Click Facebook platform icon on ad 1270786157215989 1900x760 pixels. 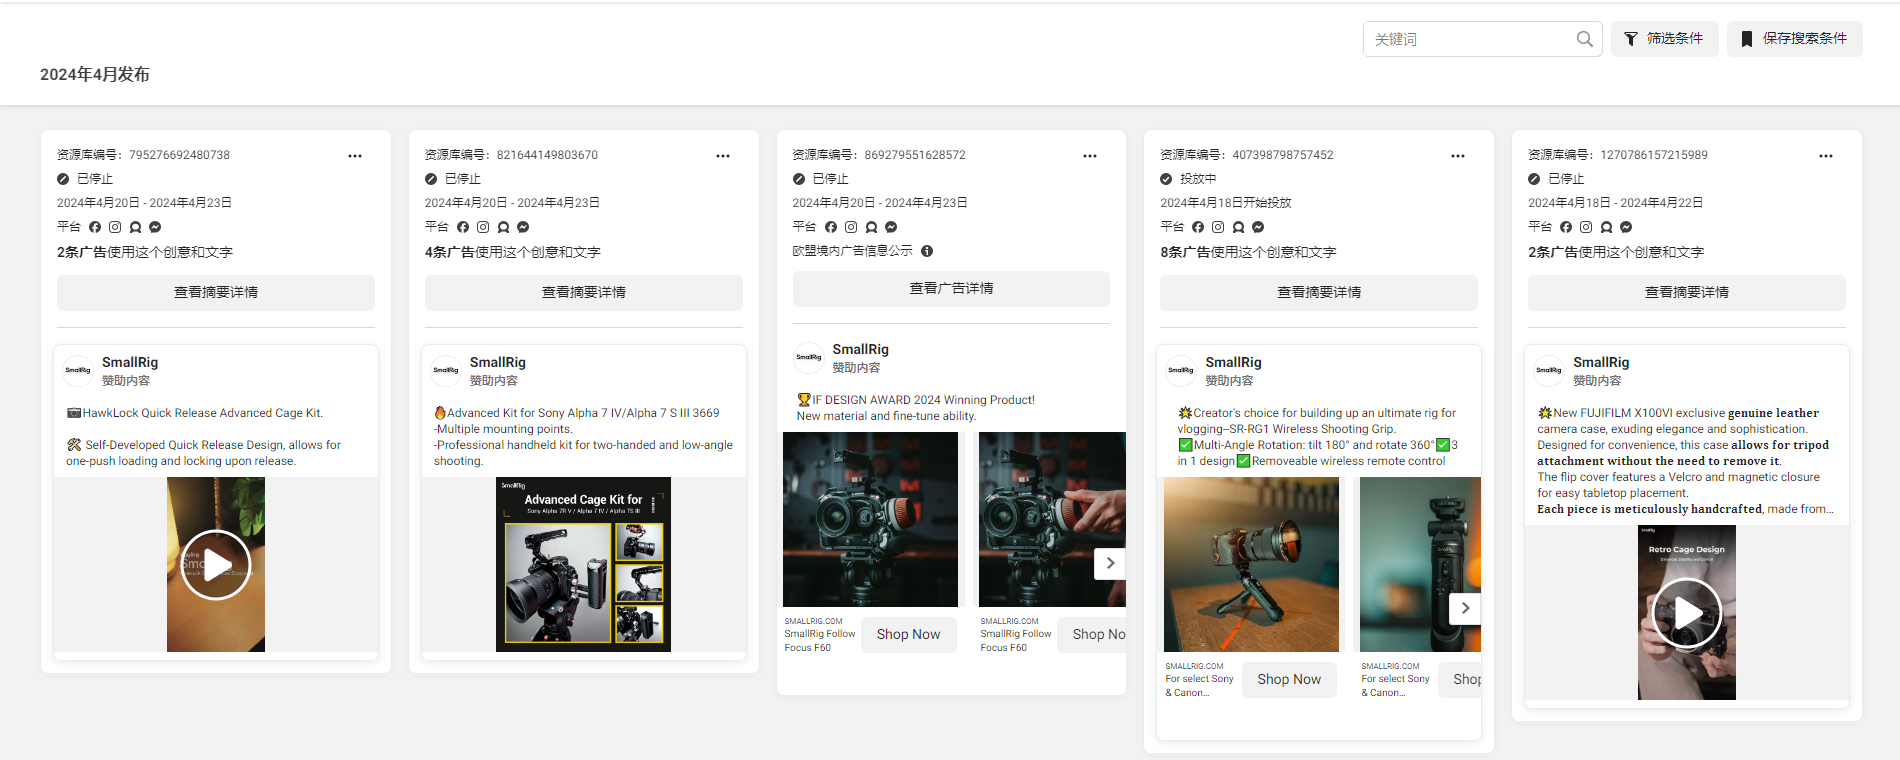click(x=1566, y=227)
